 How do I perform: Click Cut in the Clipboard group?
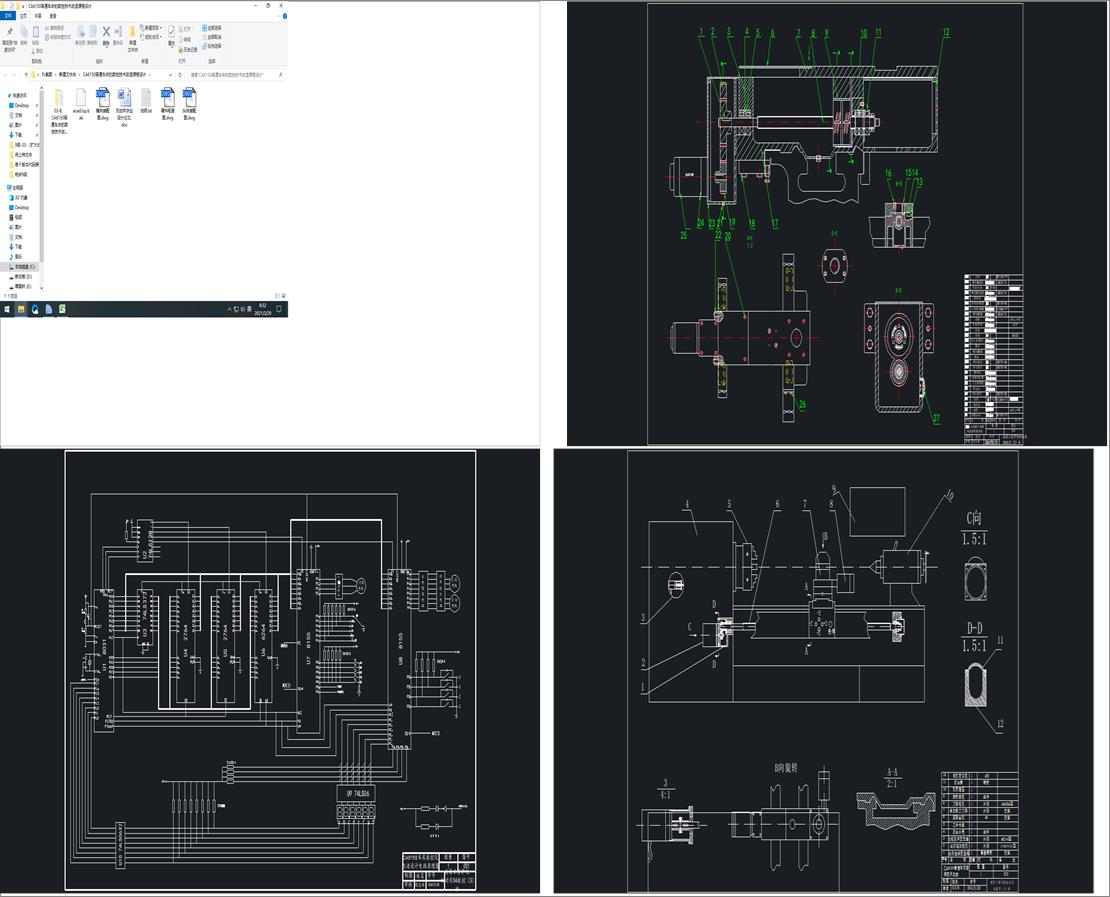[x=37, y=51]
